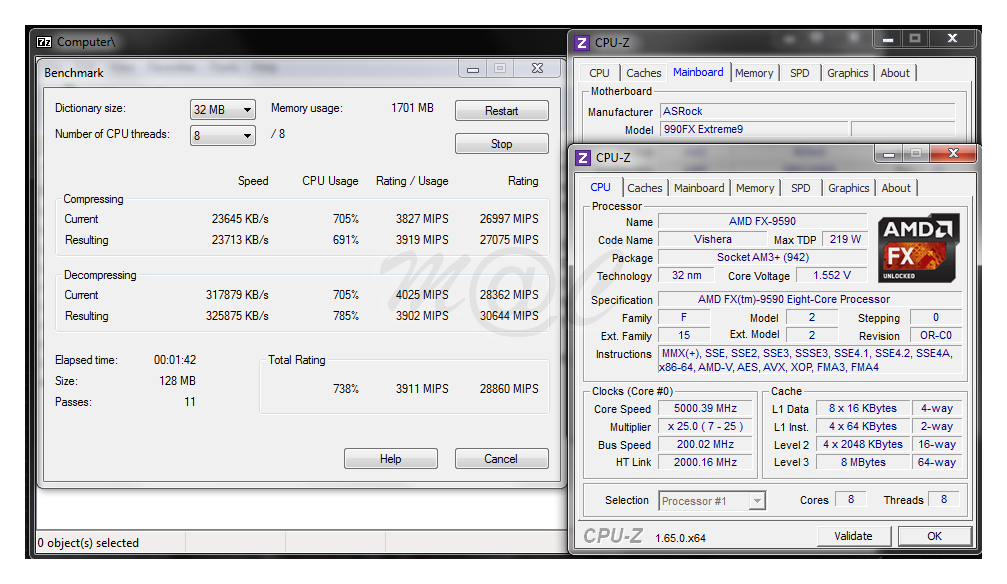Viewport: 1007px width, 584px height.
Task: Select SPD tab in the front CPU-Z window
Action: coord(801,188)
